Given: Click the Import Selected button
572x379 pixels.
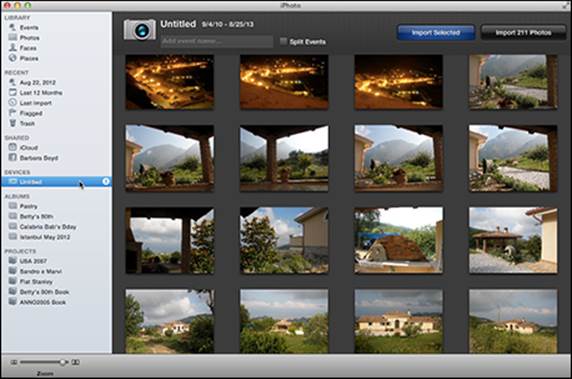Looking at the screenshot, I should pos(436,32).
